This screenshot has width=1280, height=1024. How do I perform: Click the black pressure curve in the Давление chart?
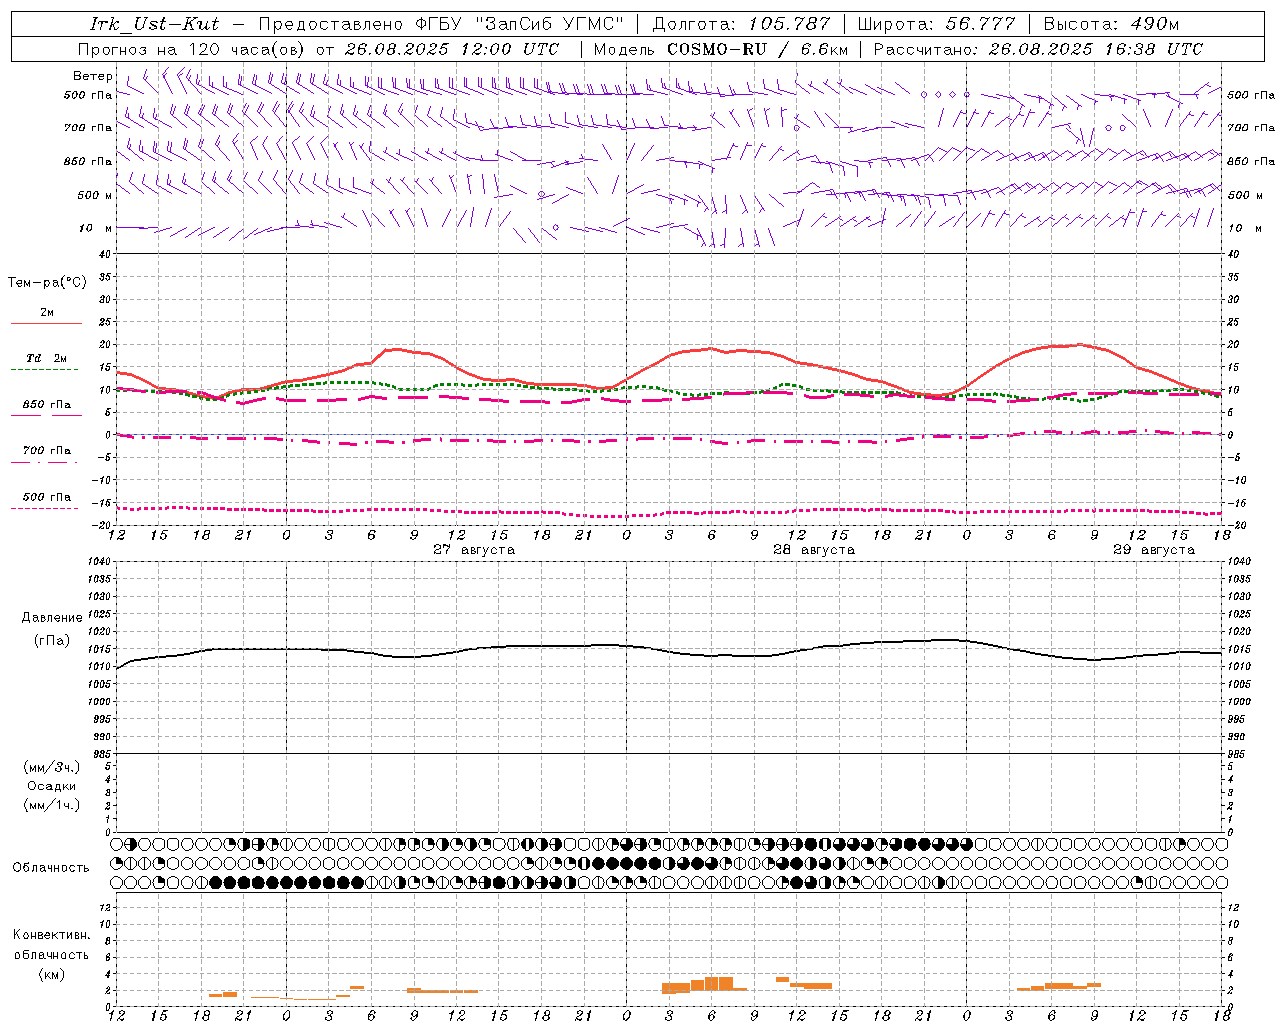[x=669, y=650]
